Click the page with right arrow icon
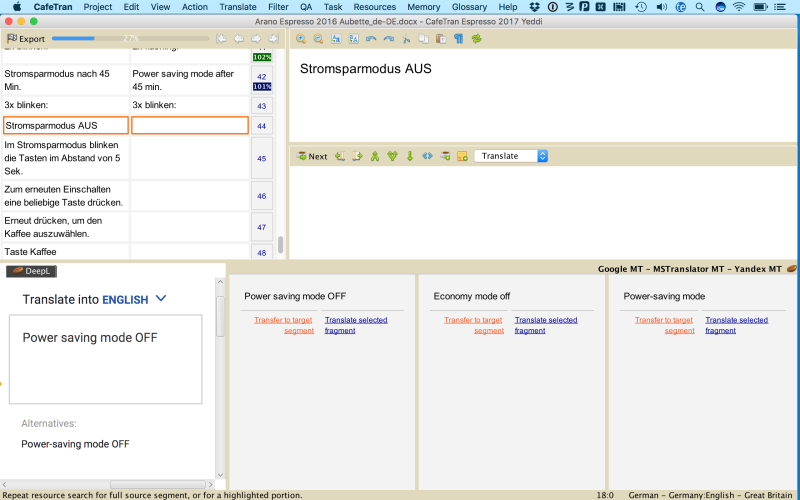800x500 pixels. 357,156
